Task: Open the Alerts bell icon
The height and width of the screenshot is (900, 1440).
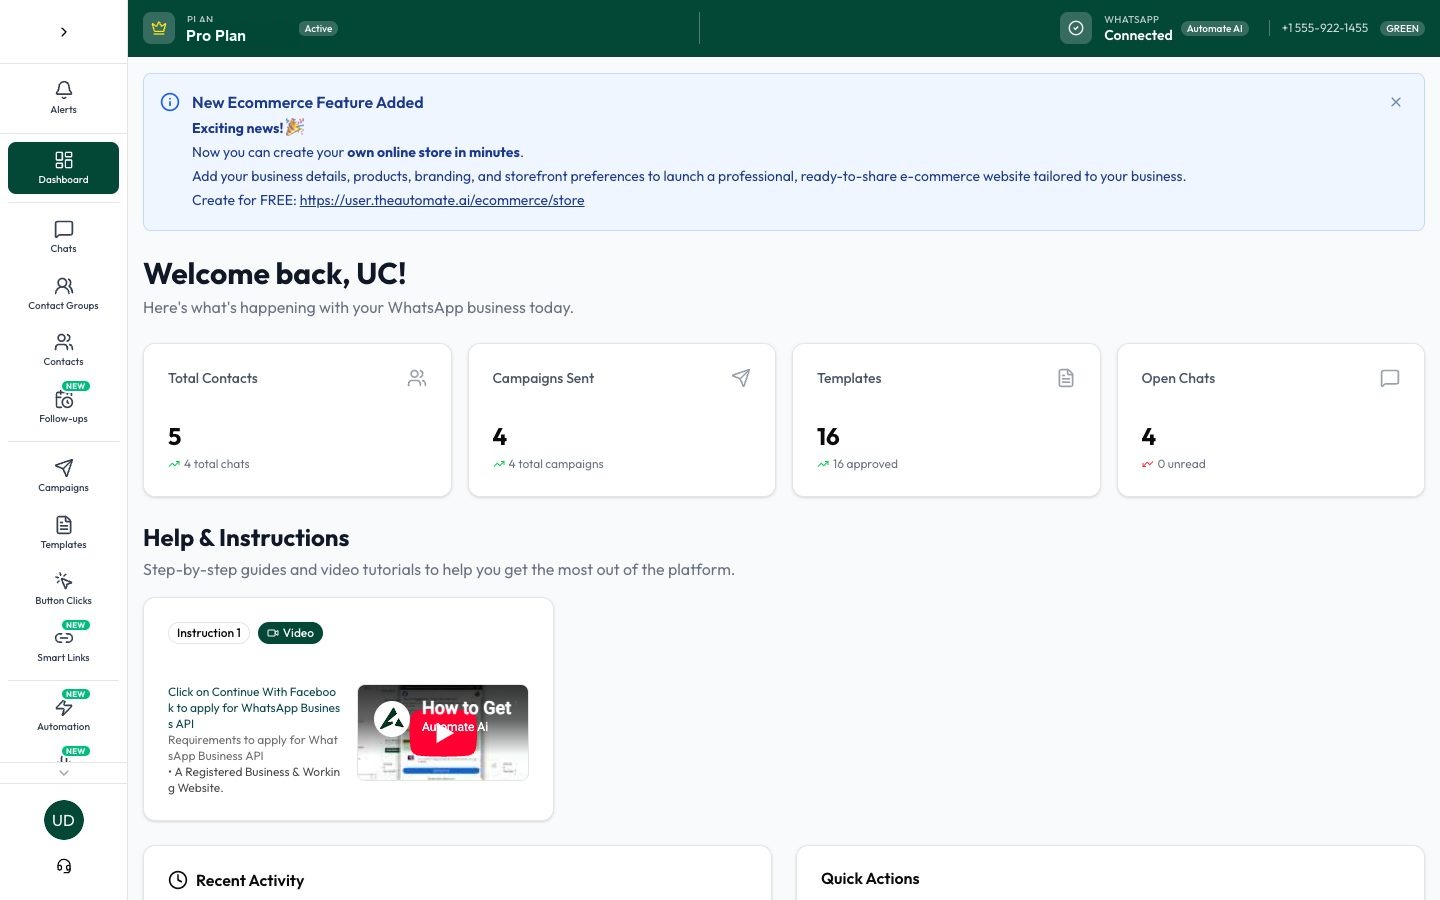Action: point(64,90)
